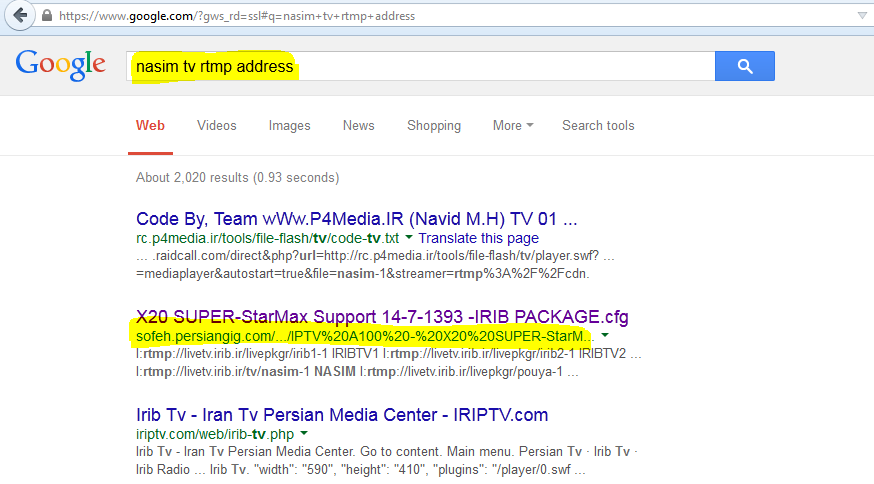Expand the More dropdown menu
874x484 pixels.
(513, 126)
